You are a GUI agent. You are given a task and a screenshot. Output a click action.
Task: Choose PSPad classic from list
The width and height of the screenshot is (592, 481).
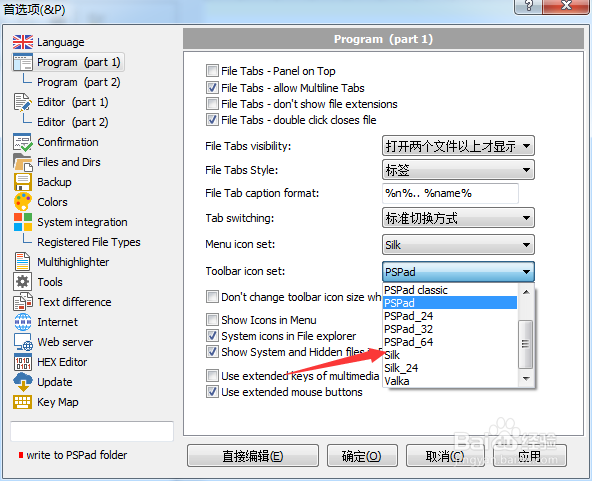(450, 290)
